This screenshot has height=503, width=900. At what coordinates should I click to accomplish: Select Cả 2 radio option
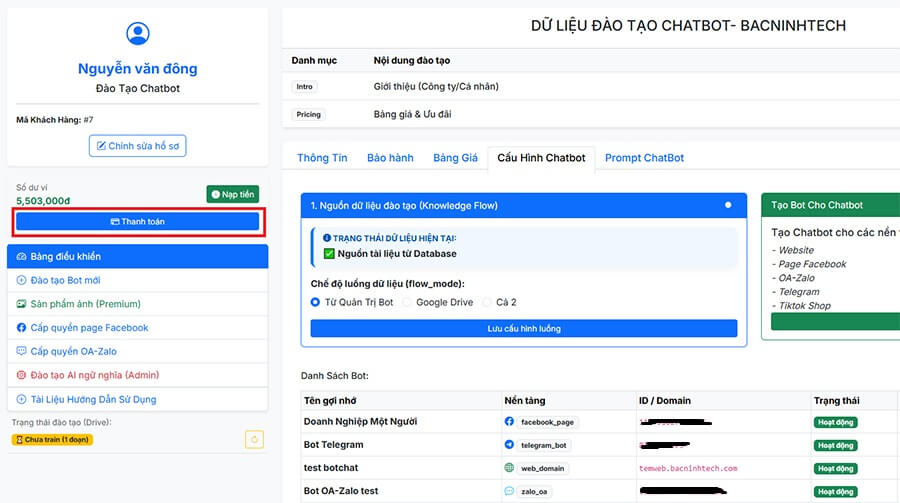[x=487, y=302]
